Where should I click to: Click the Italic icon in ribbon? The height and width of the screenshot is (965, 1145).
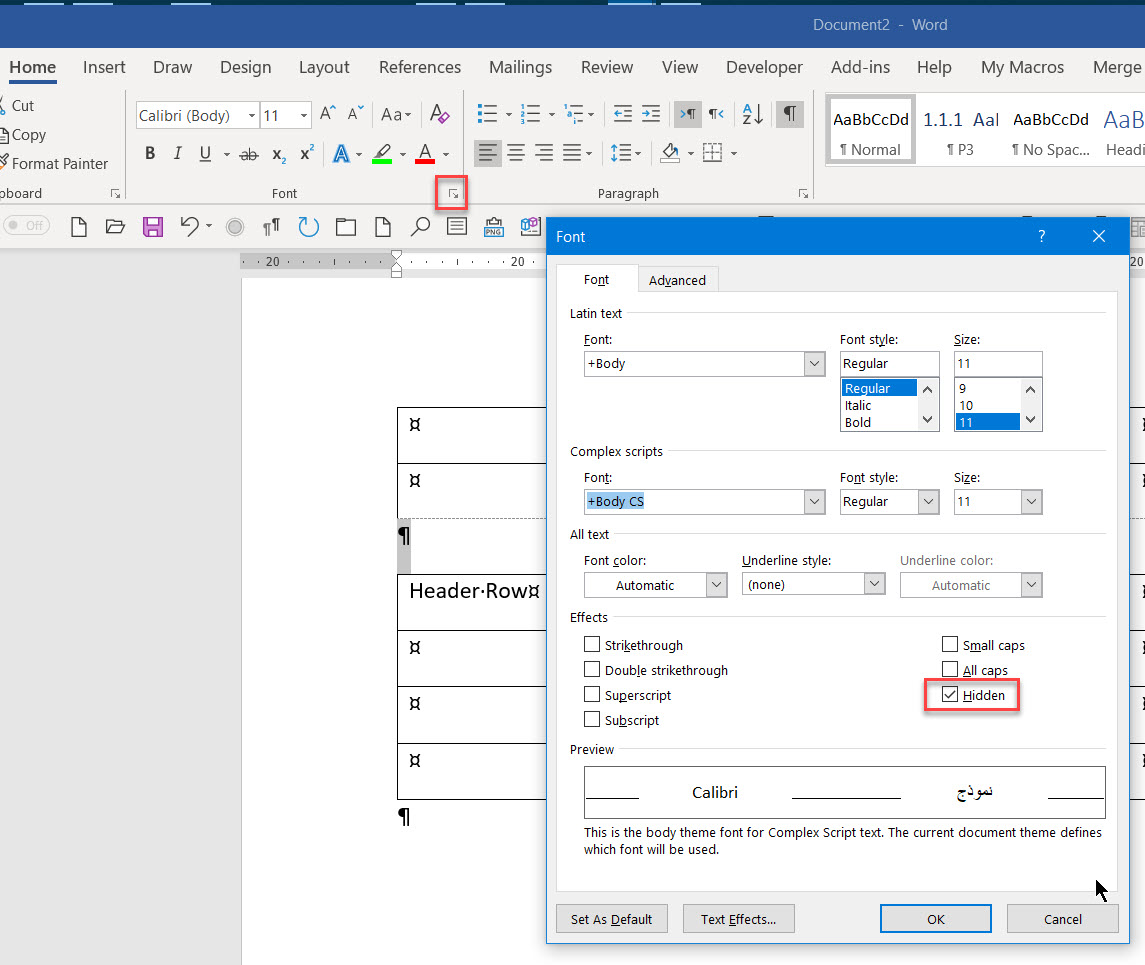tap(178, 154)
